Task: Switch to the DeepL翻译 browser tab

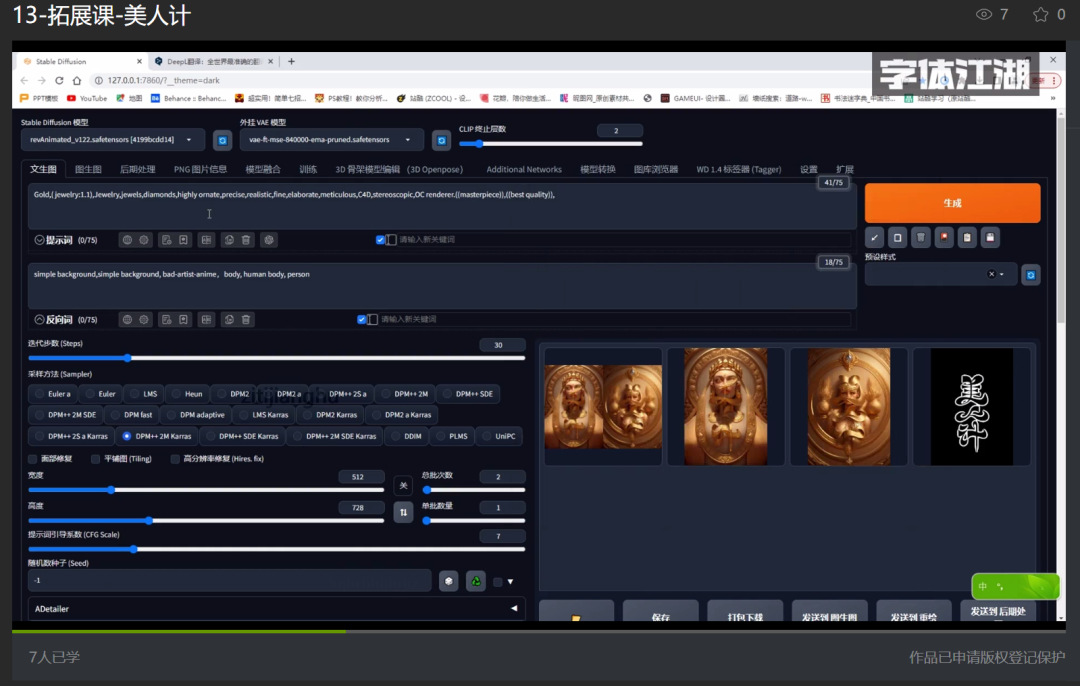Action: coord(214,61)
